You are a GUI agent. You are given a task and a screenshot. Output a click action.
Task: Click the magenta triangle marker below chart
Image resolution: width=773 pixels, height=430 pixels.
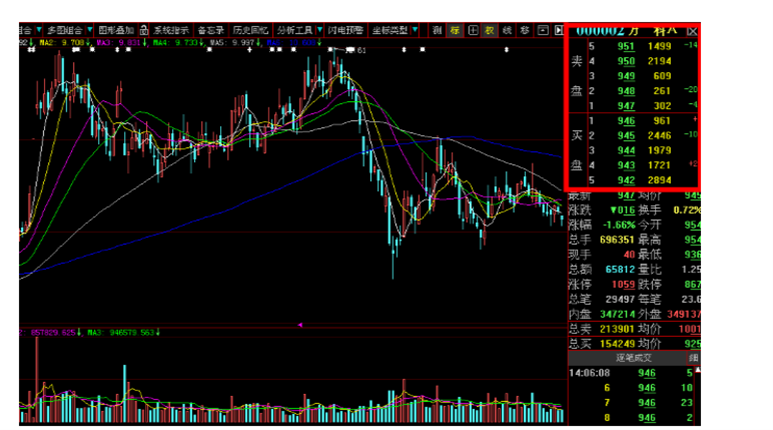[300, 325]
